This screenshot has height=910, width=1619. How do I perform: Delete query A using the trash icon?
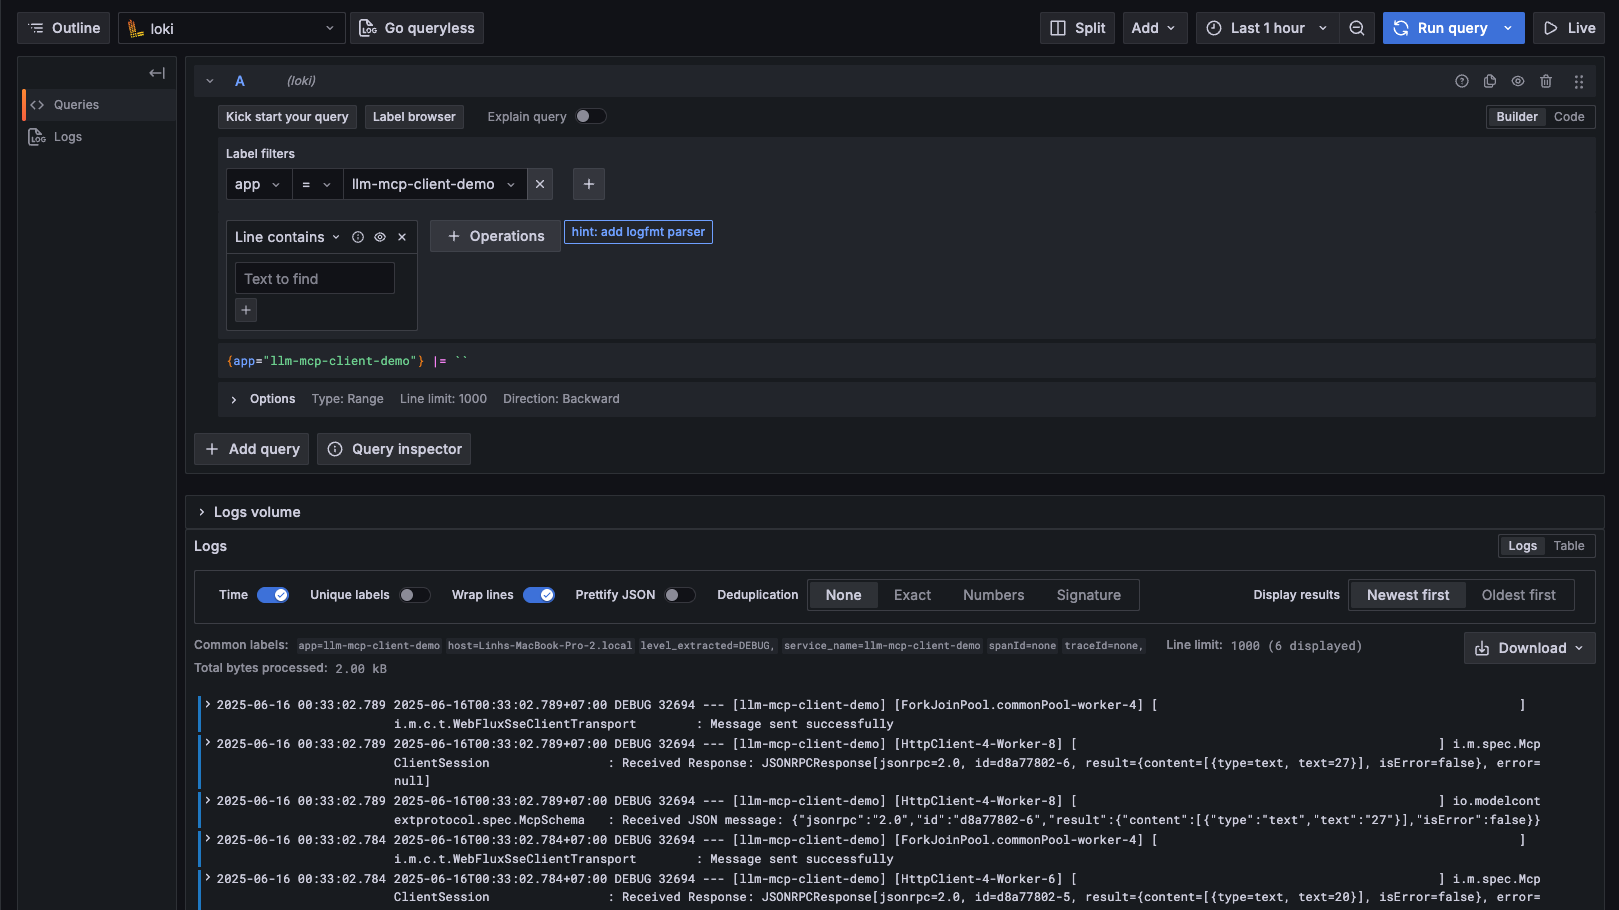click(x=1546, y=81)
